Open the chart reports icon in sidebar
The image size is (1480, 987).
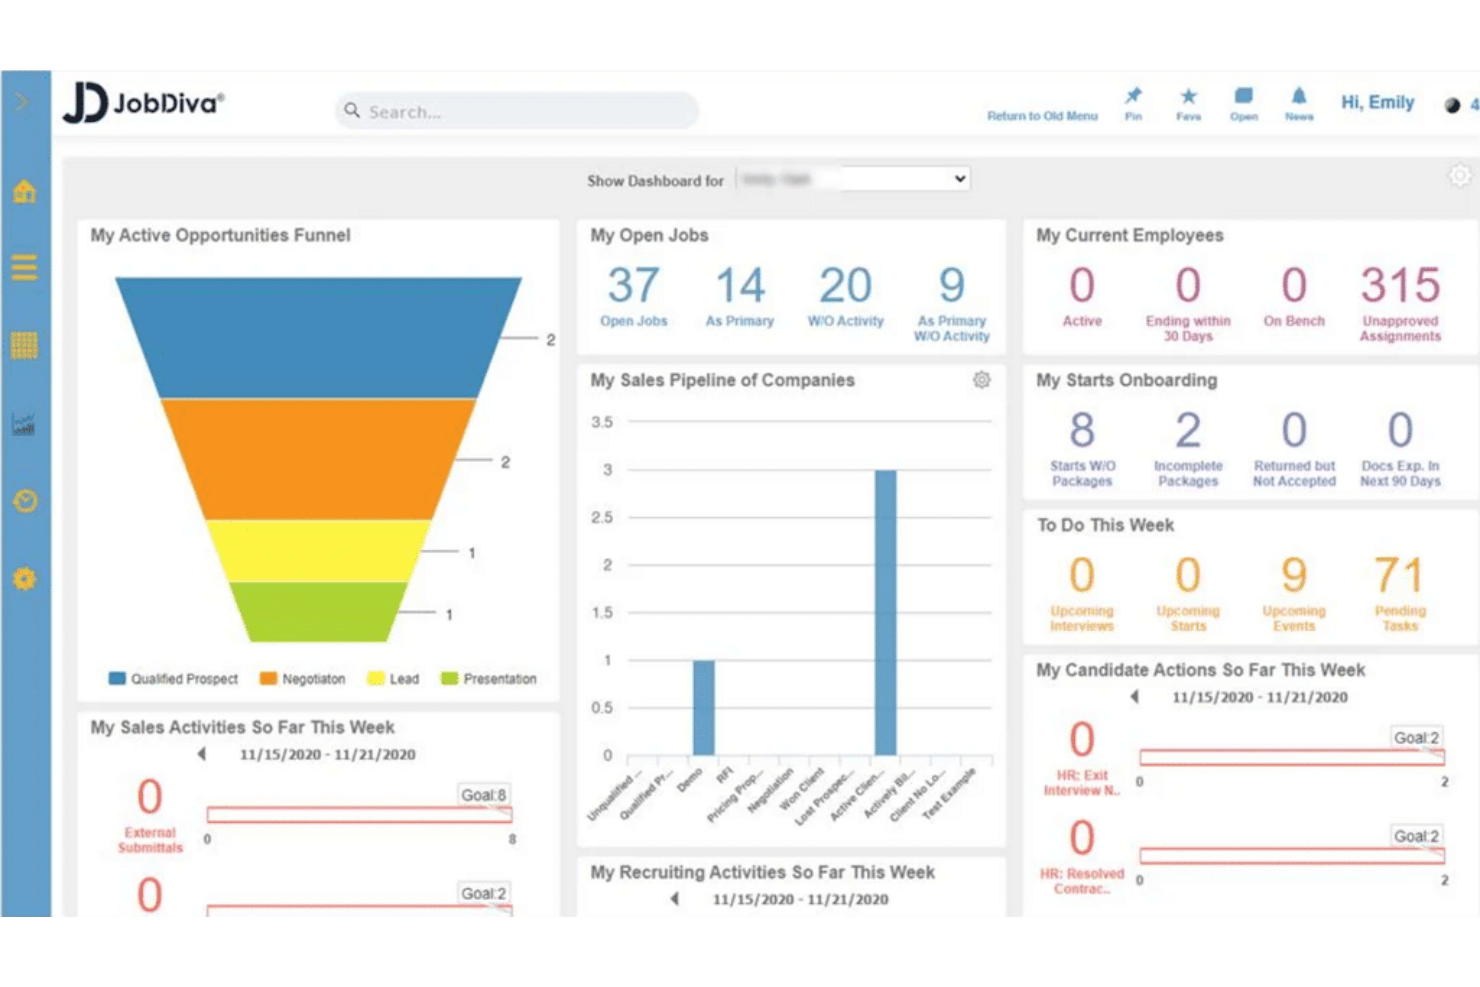tap(25, 424)
